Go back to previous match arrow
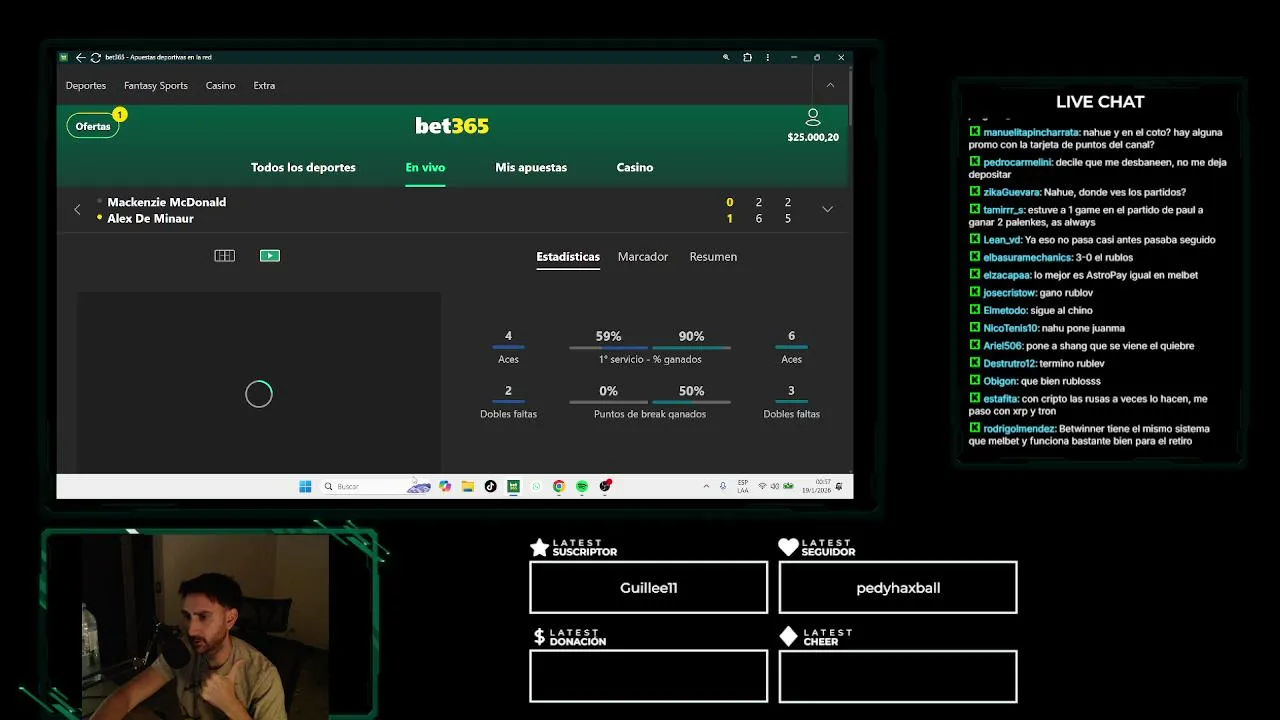The width and height of the screenshot is (1280, 720). (x=77, y=210)
